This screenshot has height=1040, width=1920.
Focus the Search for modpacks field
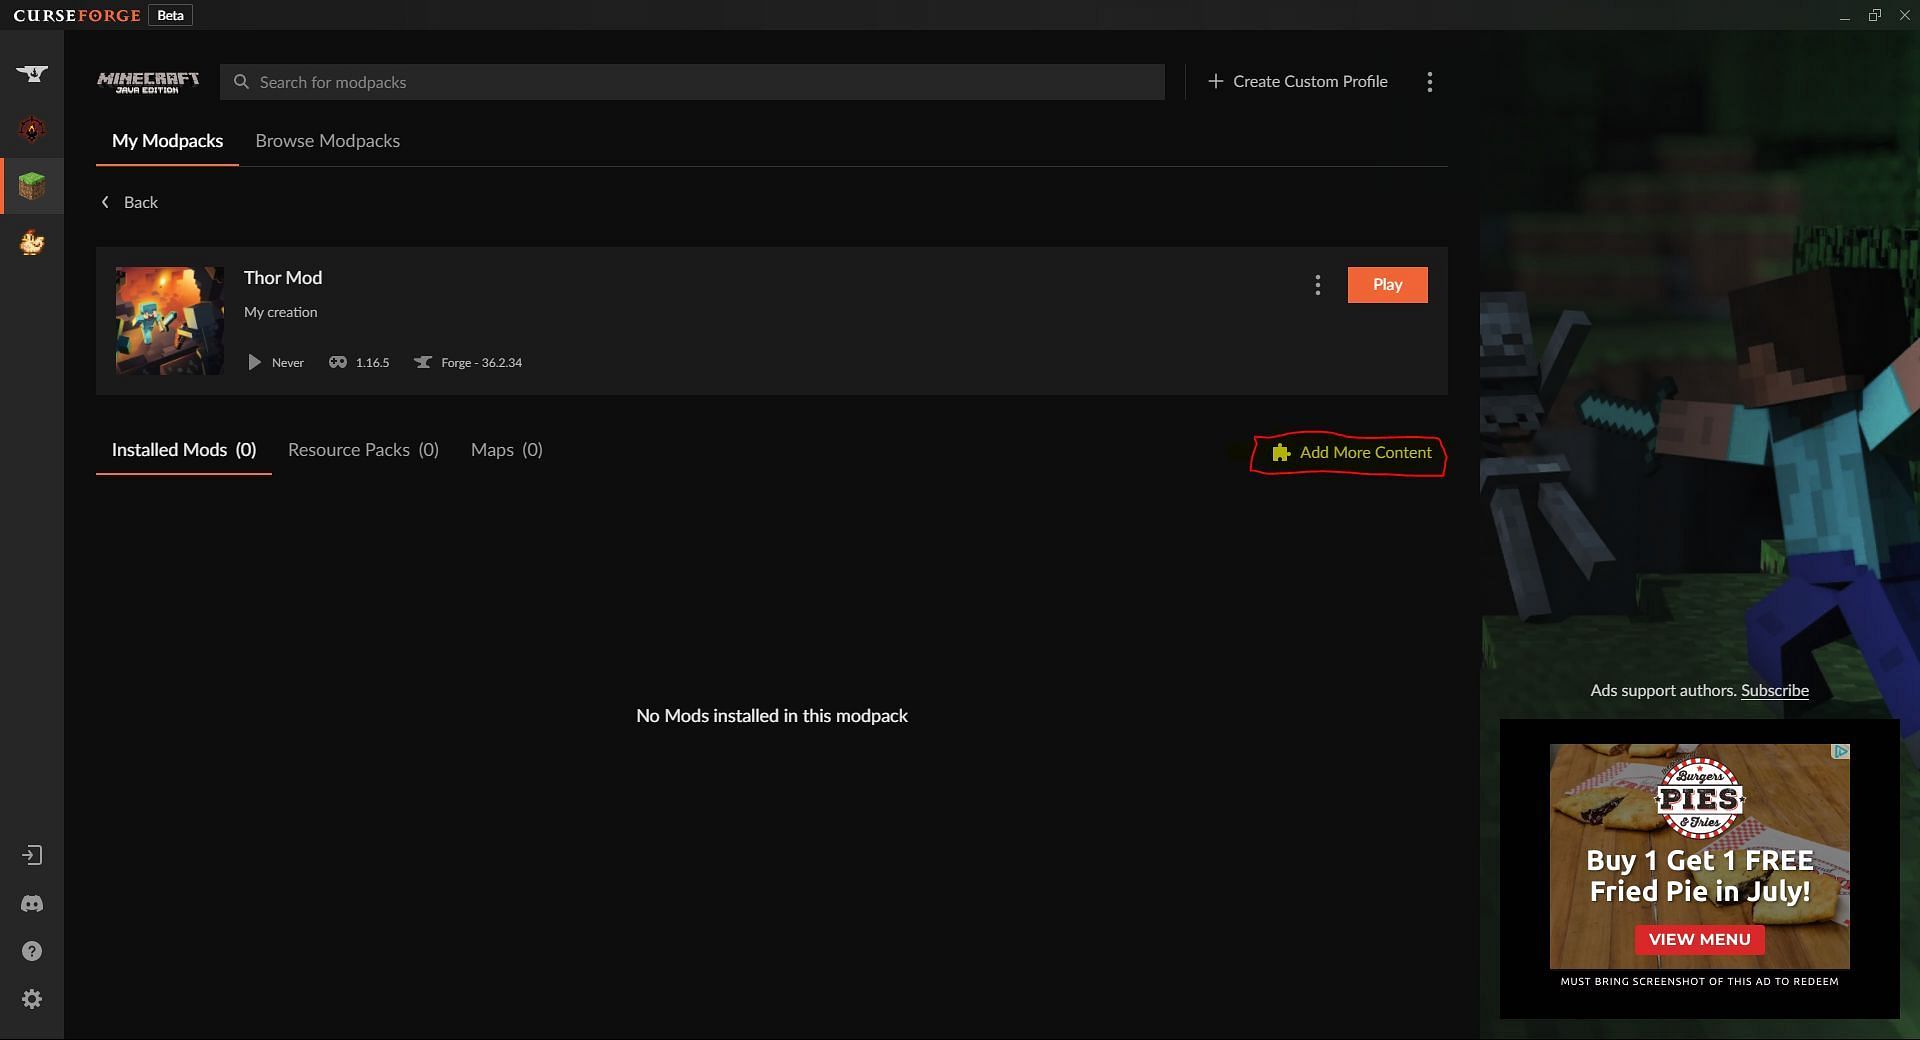pyautogui.click(x=692, y=82)
